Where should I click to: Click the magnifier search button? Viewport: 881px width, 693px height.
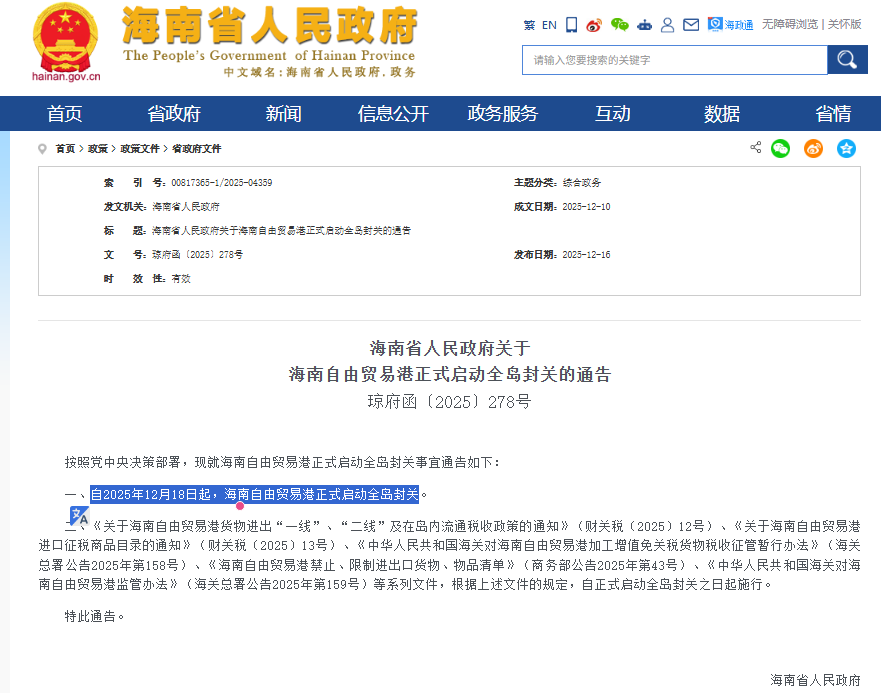point(847,60)
